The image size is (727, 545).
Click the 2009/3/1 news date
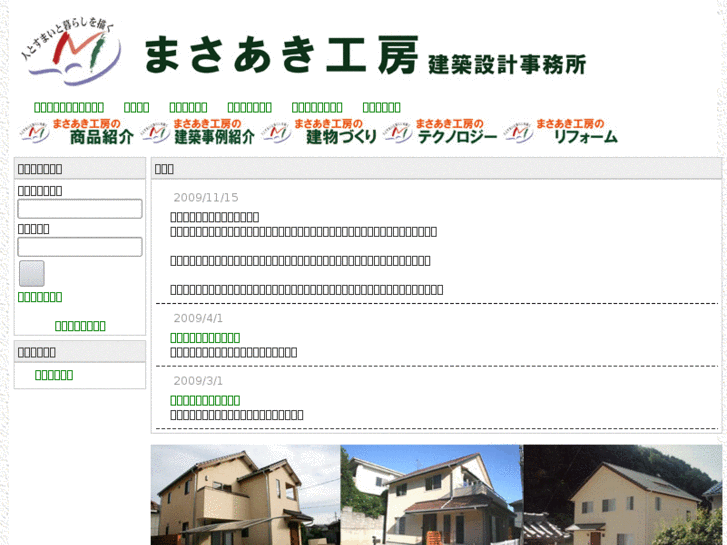tap(198, 381)
